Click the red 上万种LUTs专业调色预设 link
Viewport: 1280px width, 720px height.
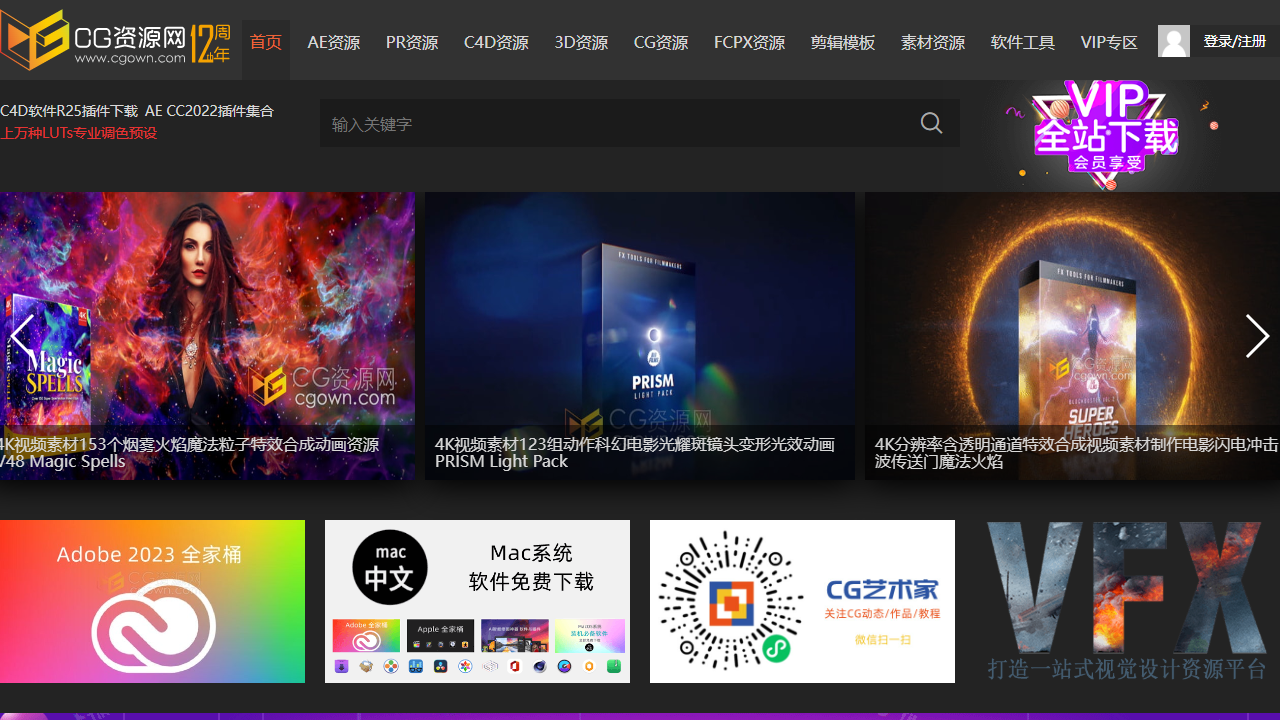[79, 133]
